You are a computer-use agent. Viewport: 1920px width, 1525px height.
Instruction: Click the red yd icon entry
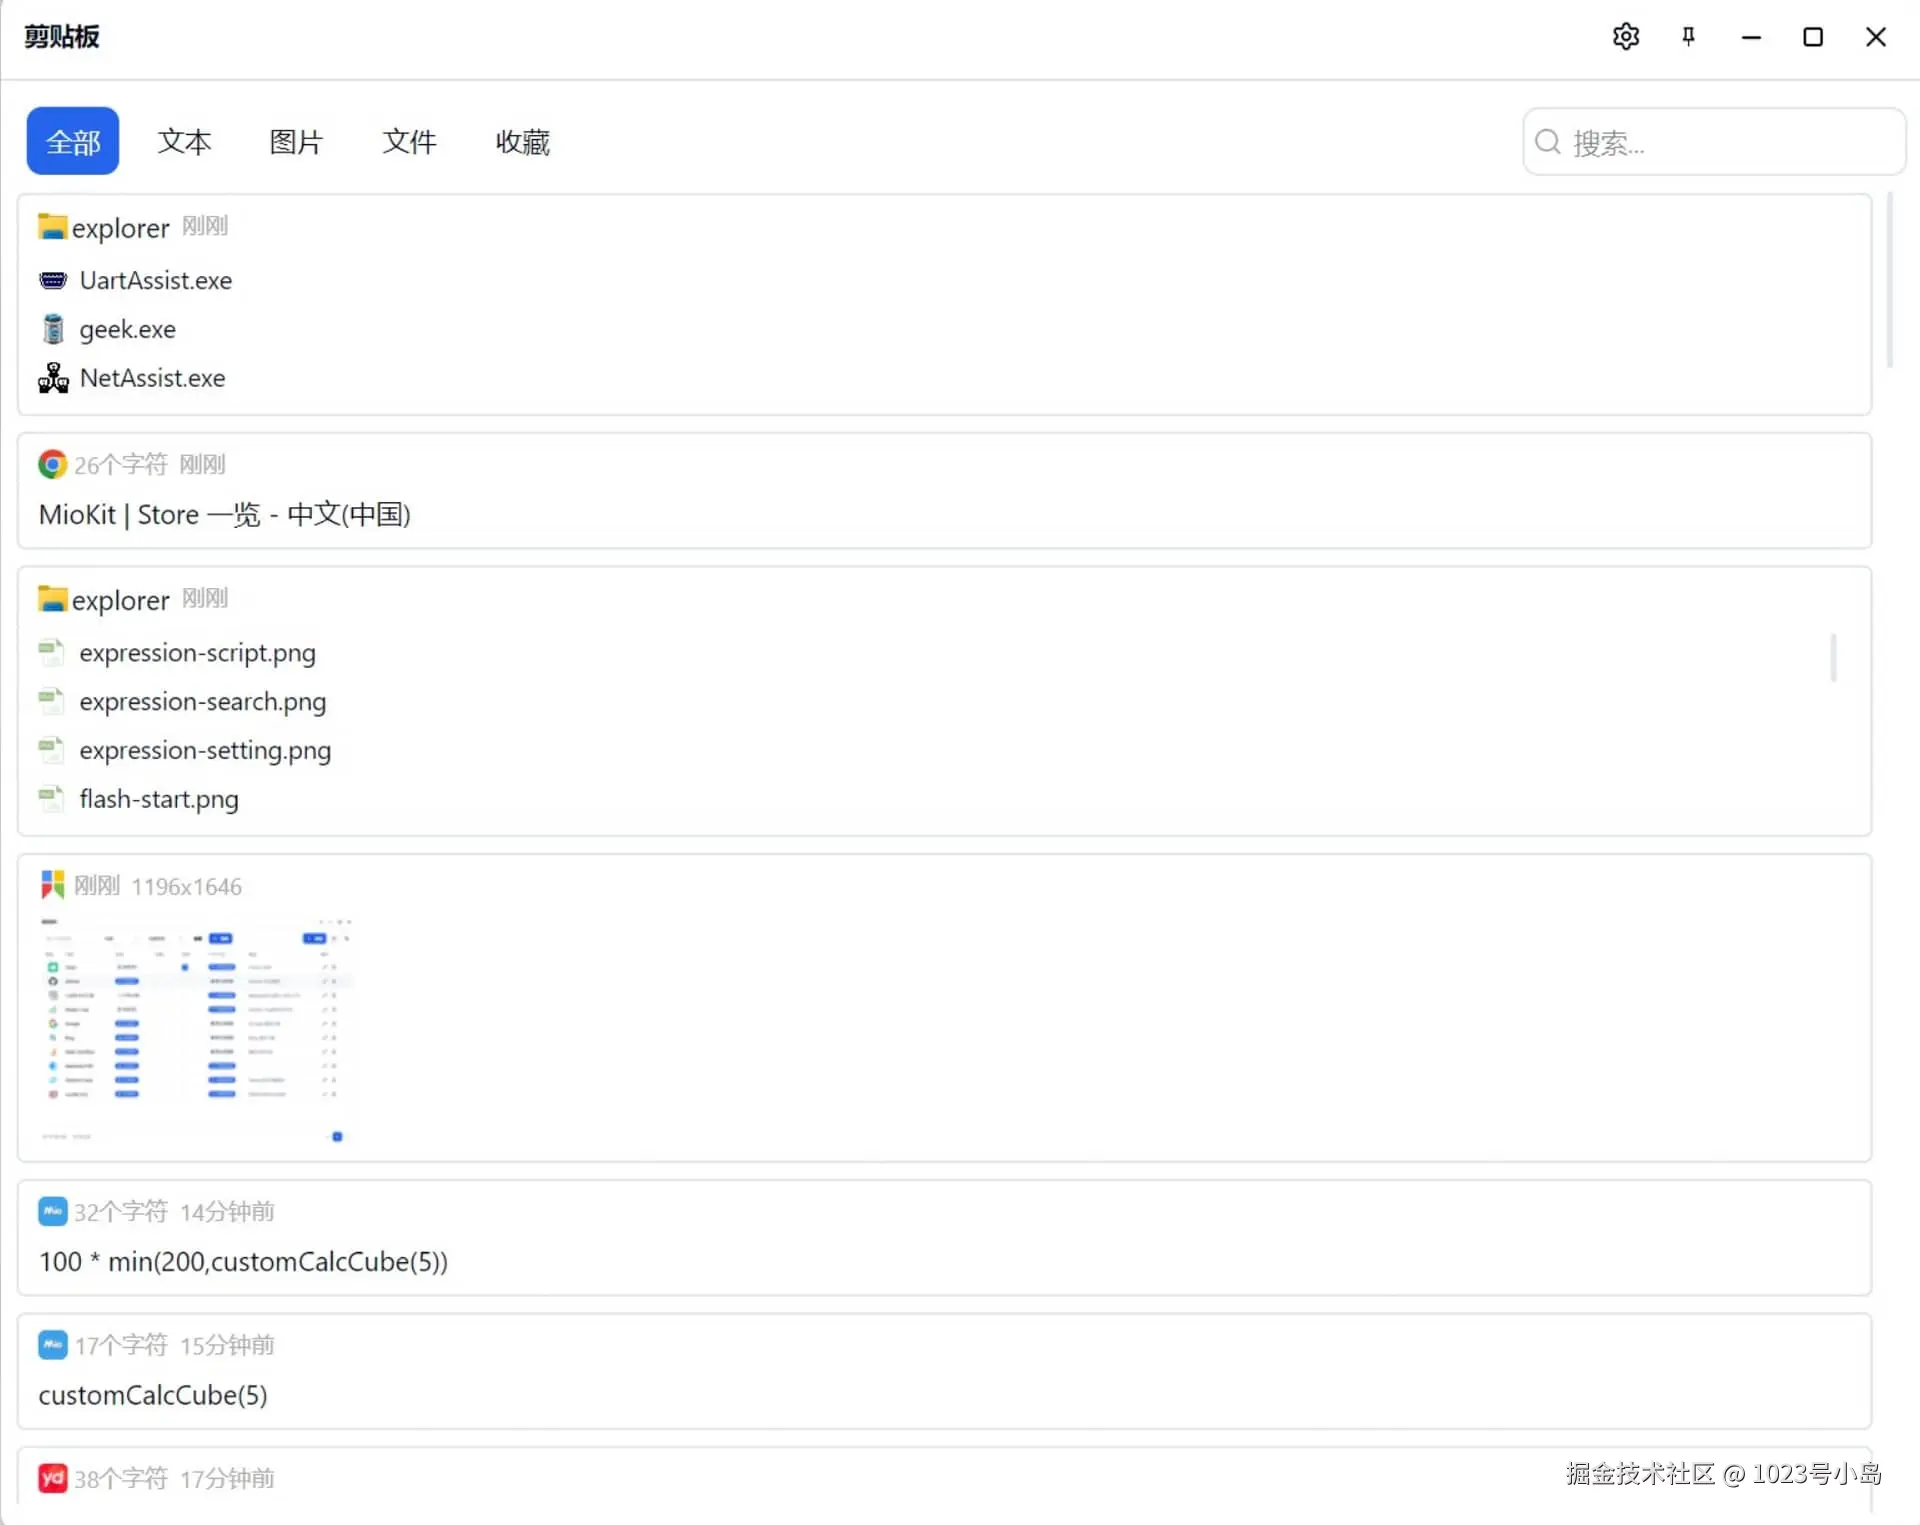(x=52, y=1478)
